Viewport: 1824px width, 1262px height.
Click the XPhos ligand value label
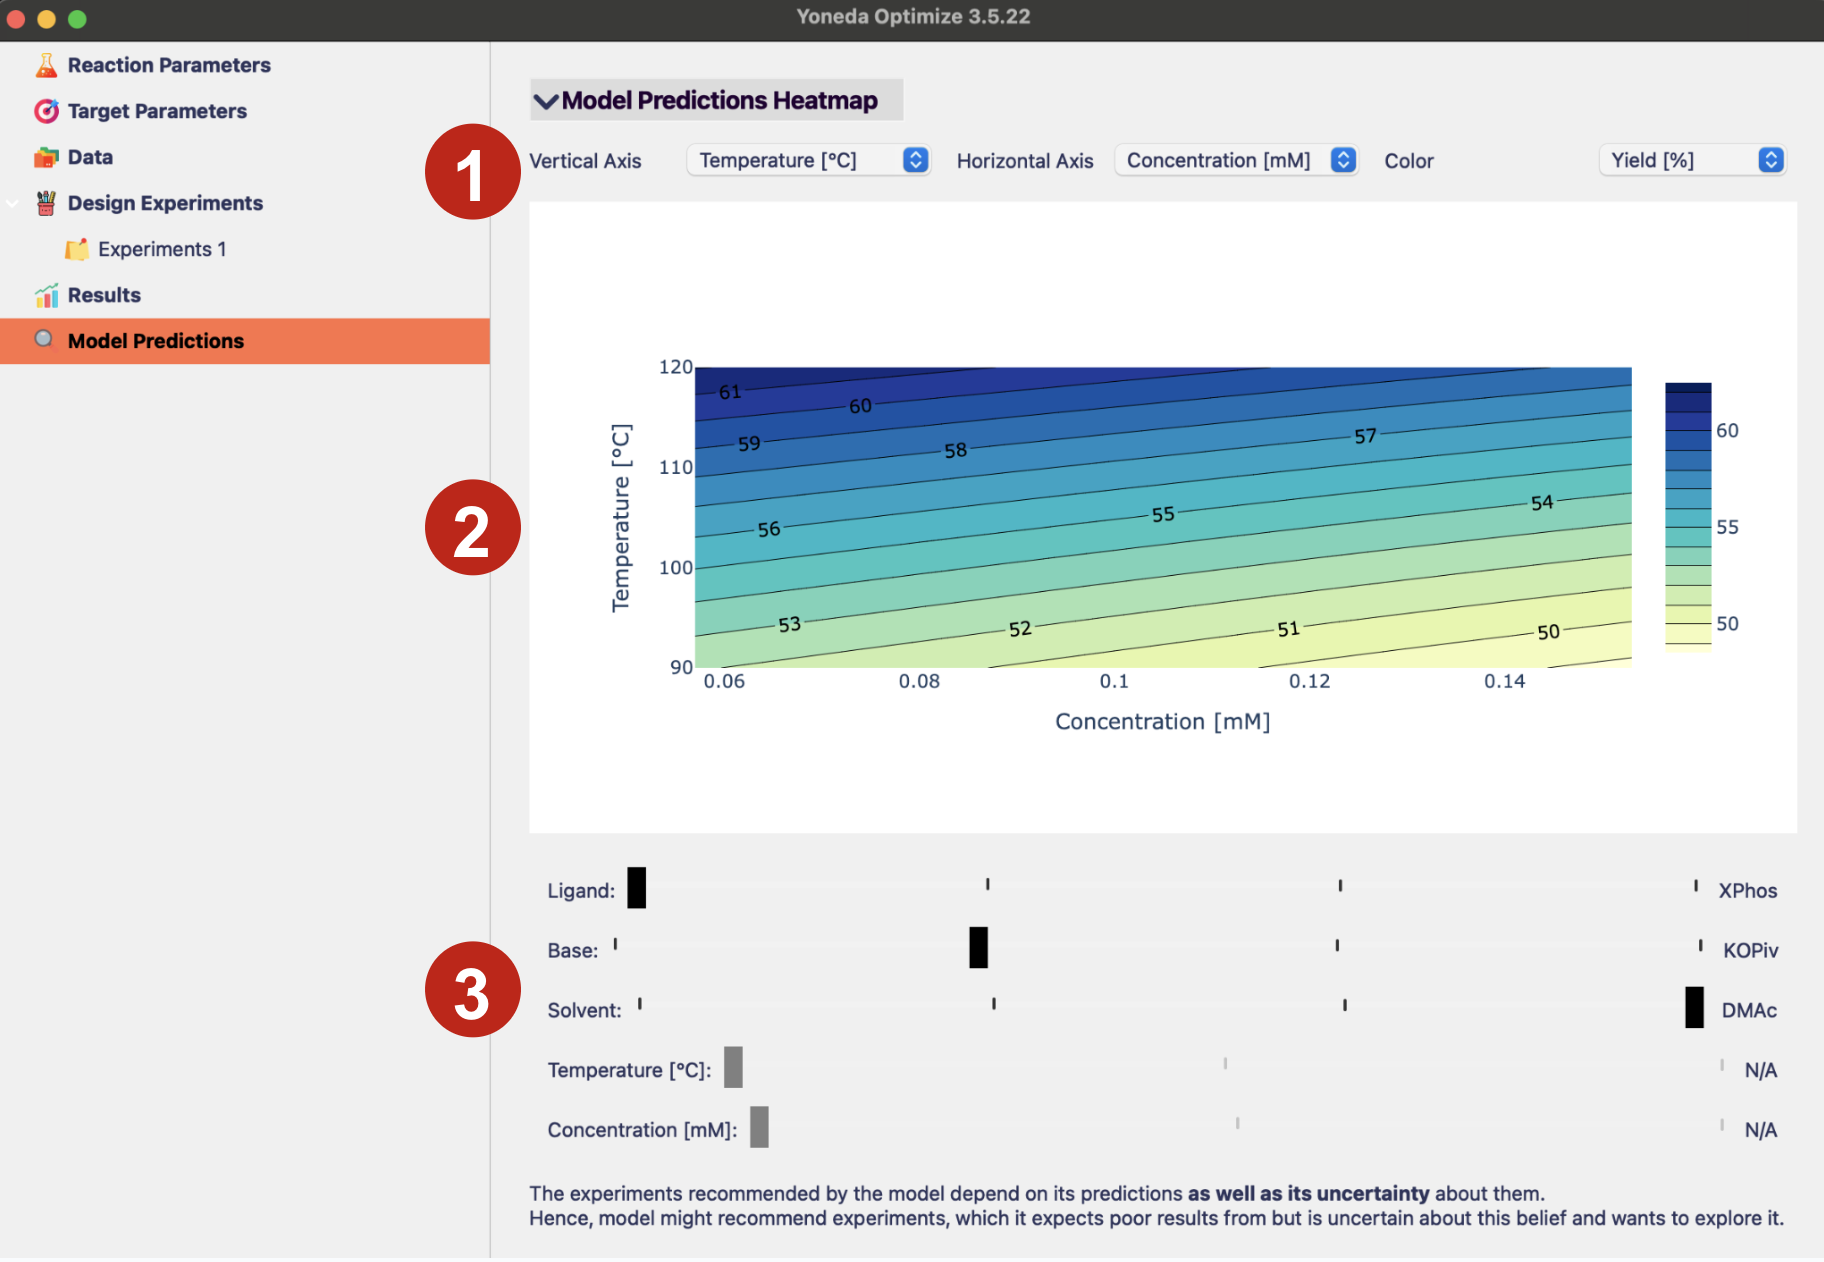click(1748, 891)
